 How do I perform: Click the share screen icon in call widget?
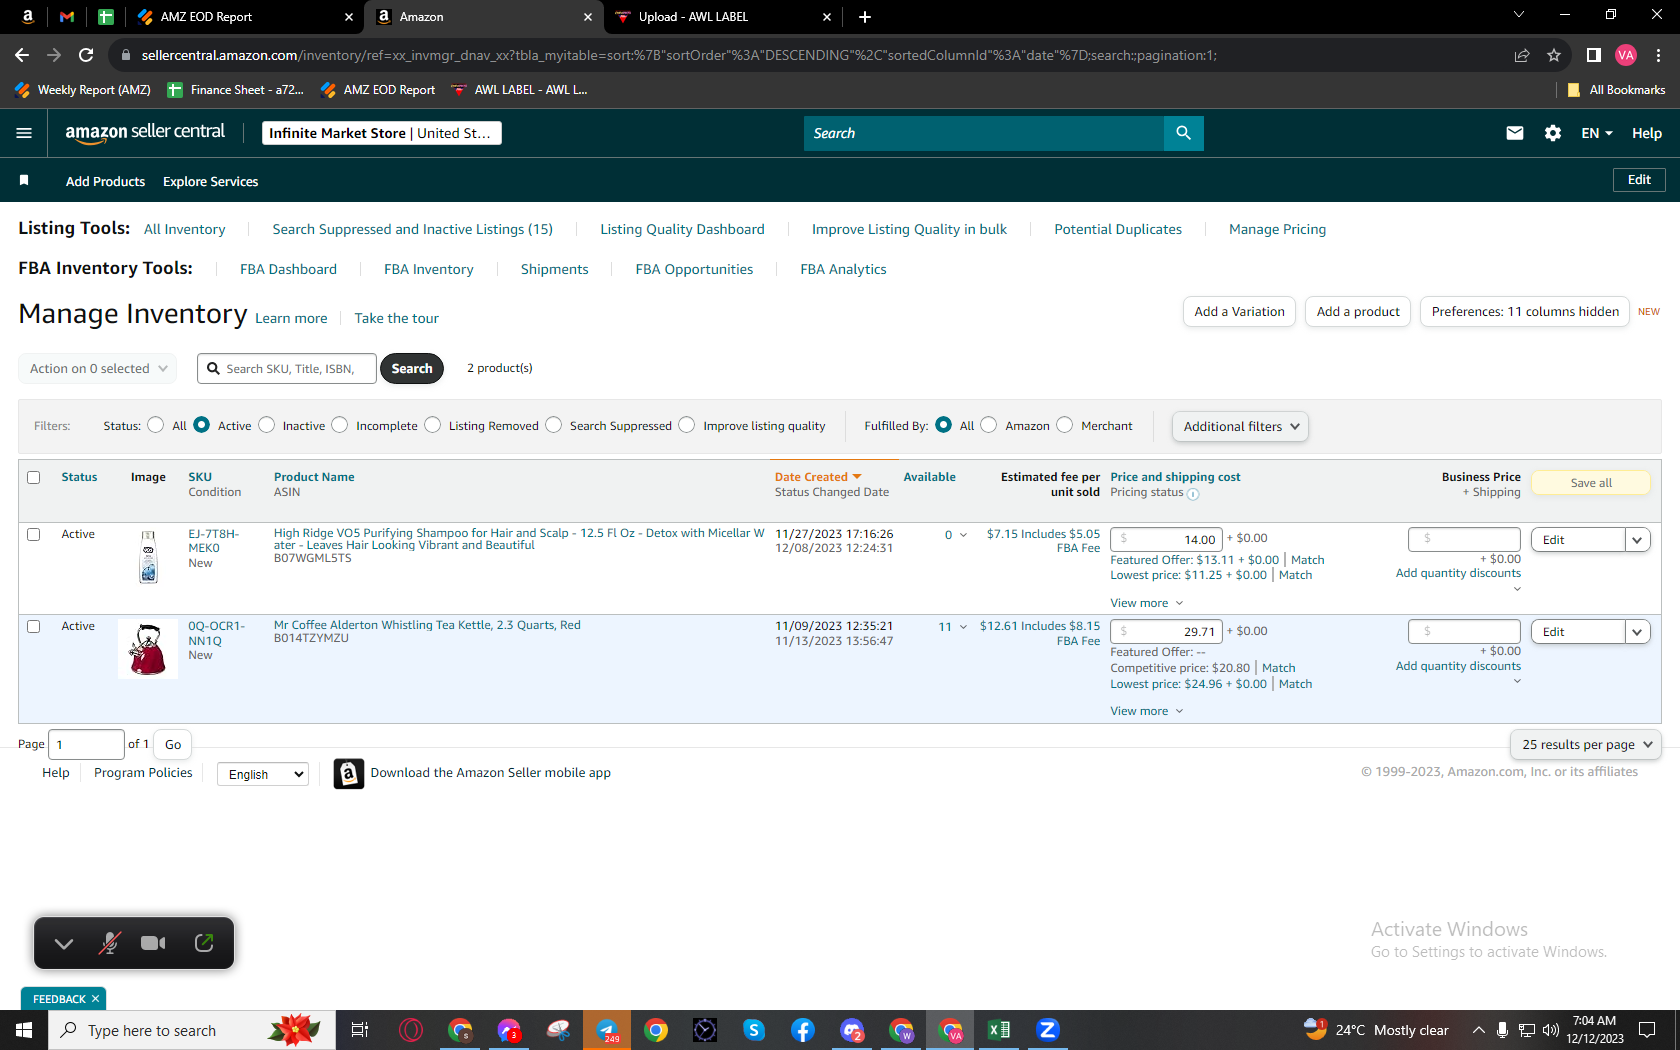click(204, 943)
